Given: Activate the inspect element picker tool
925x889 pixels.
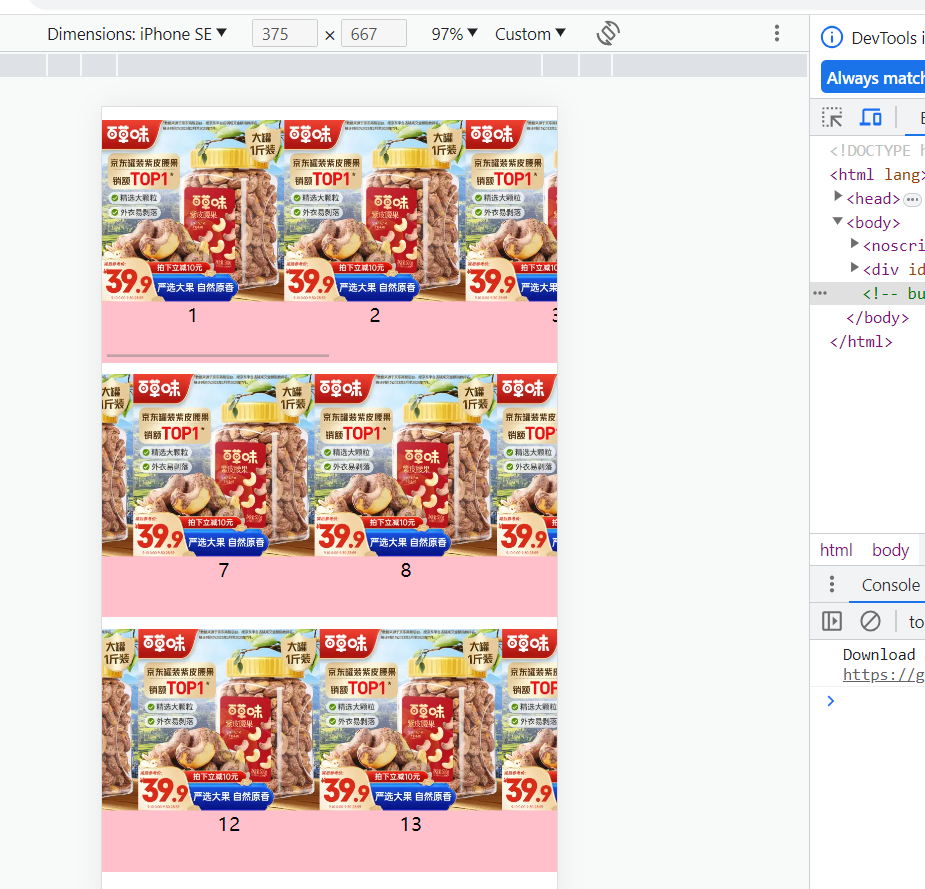Looking at the screenshot, I should (x=832, y=117).
